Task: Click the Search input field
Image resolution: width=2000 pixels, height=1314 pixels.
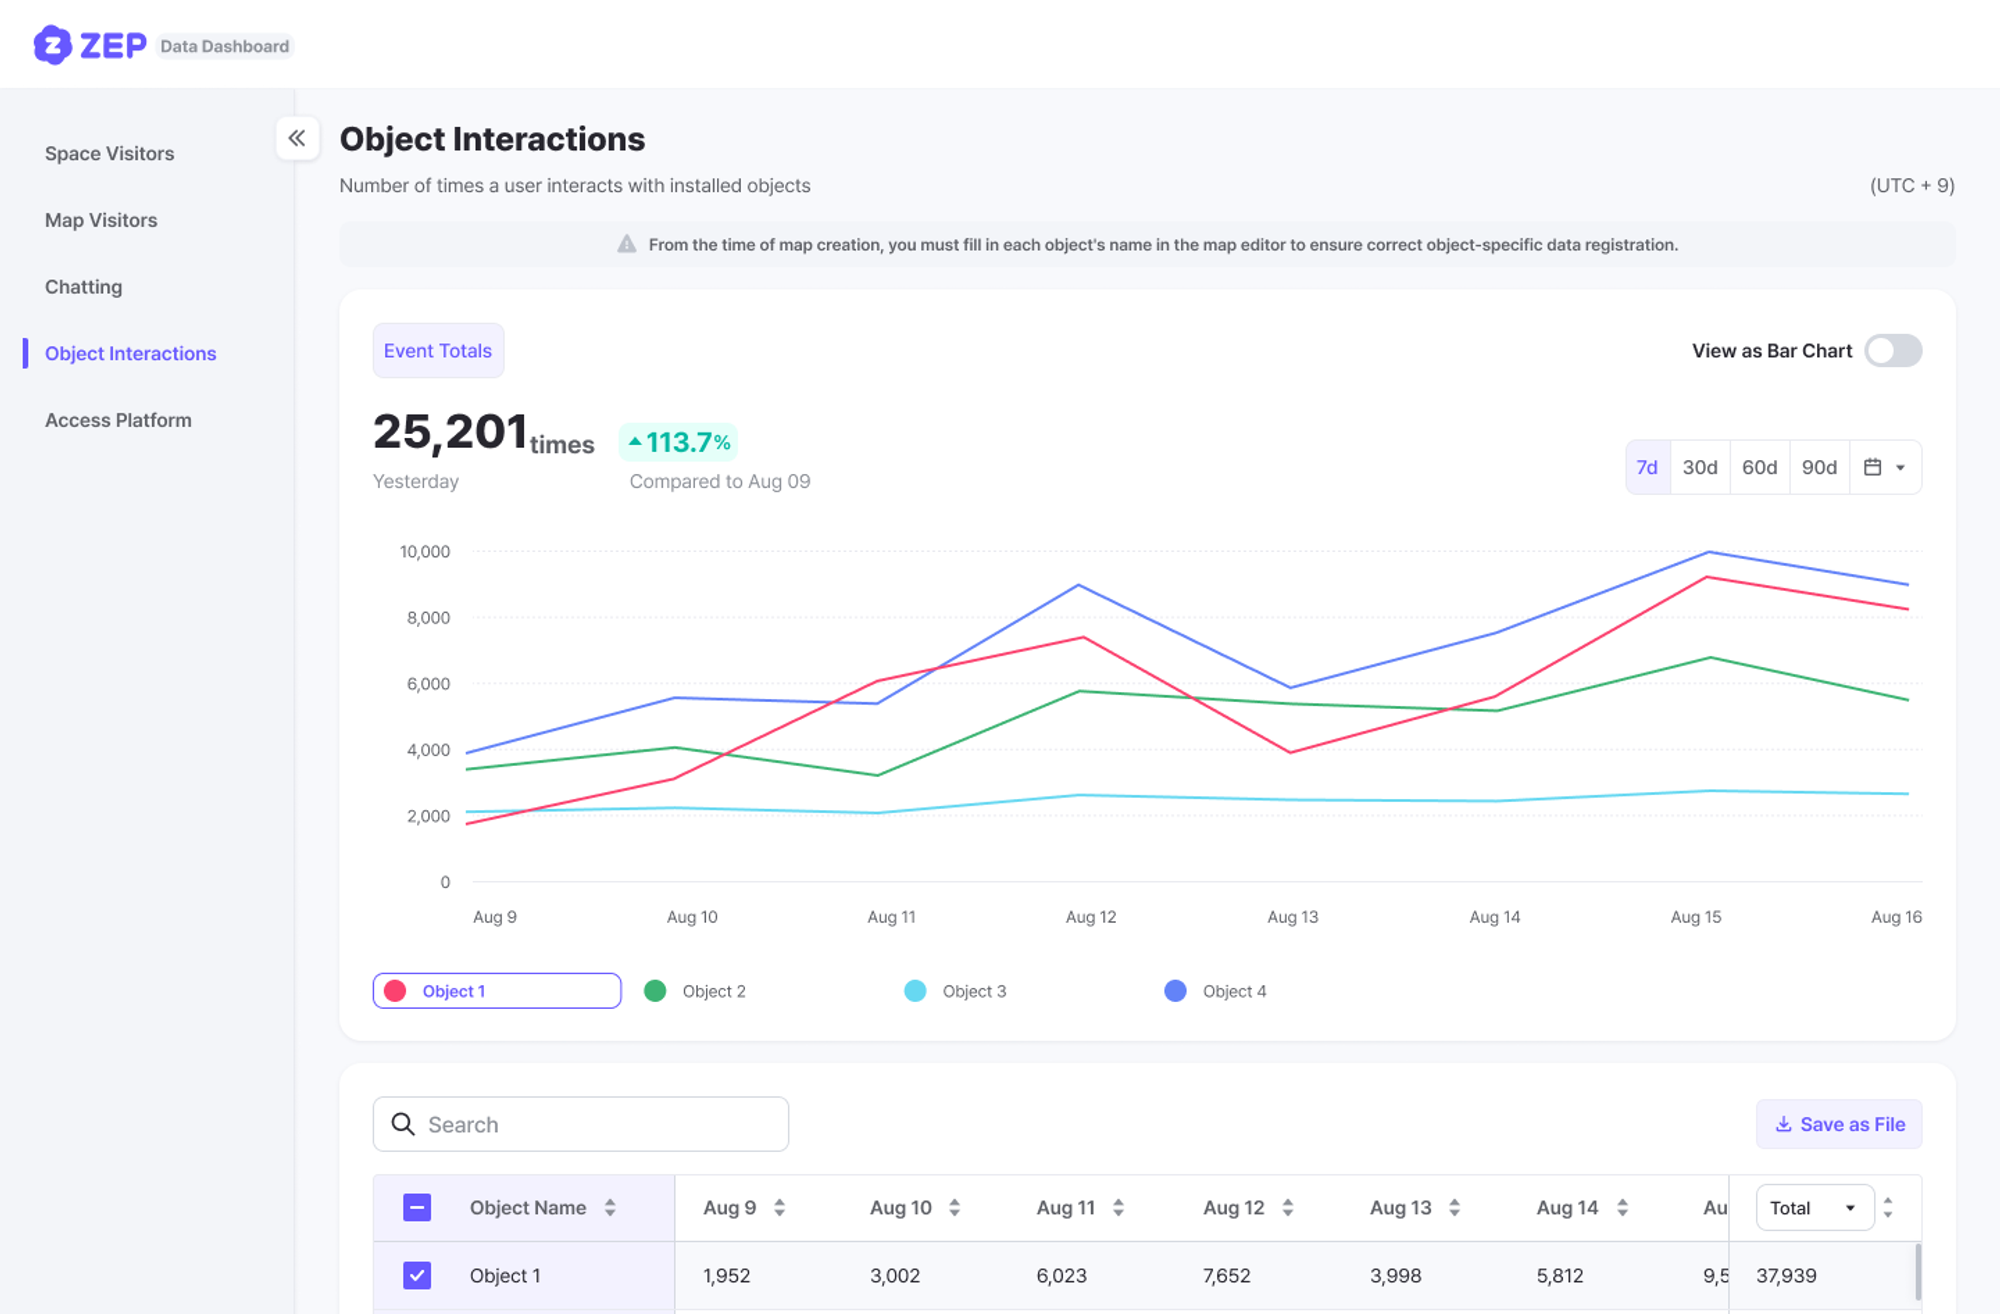Action: point(600,1124)
